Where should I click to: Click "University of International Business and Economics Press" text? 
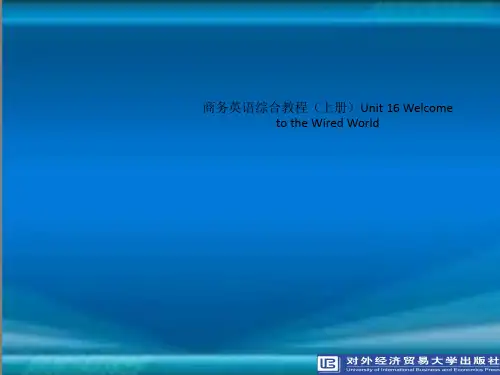(x=423, y=370)
